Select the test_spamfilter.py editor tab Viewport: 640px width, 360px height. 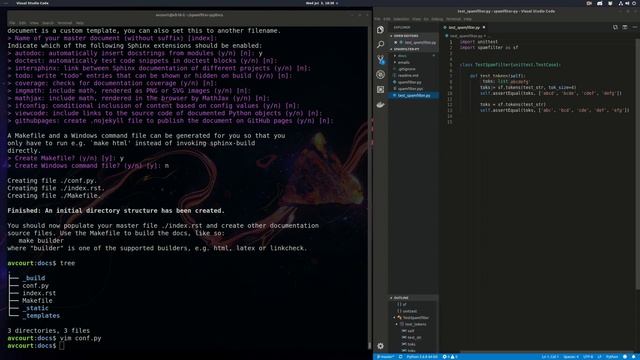[464, 27]
